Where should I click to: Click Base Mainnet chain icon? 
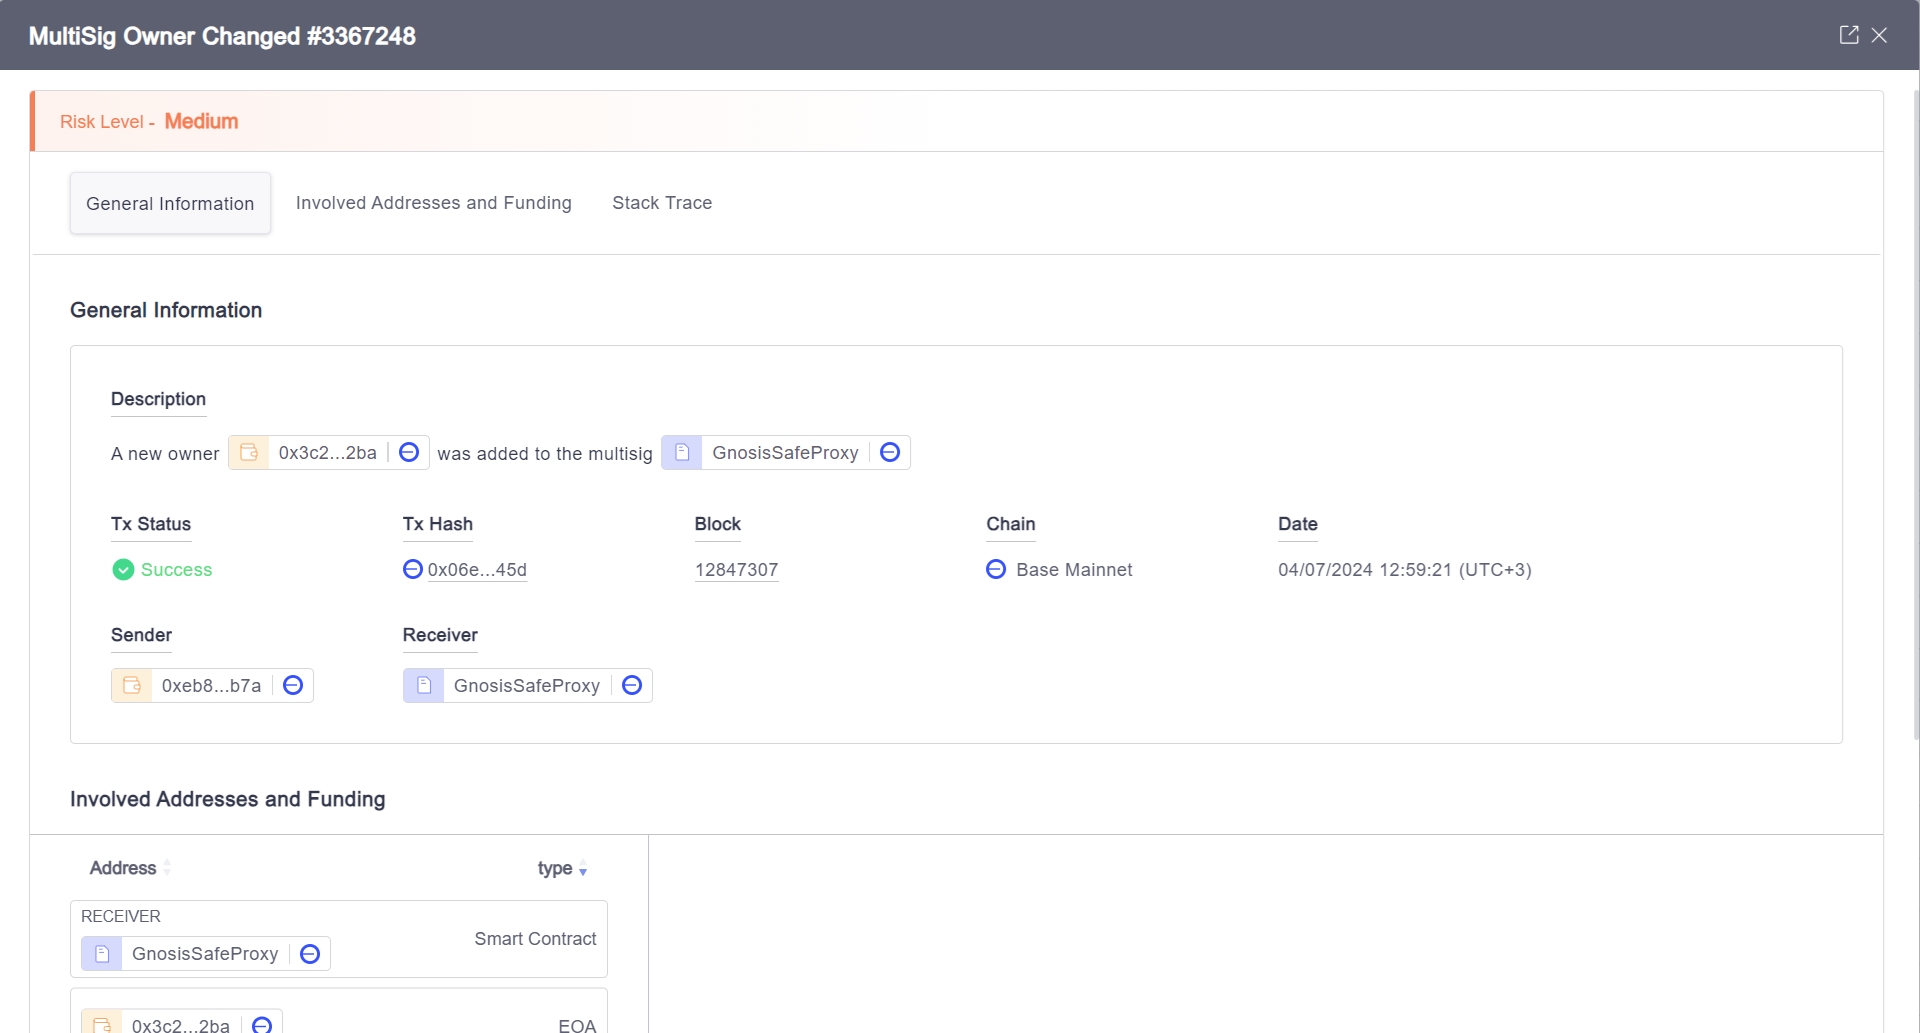click(996, 569)
